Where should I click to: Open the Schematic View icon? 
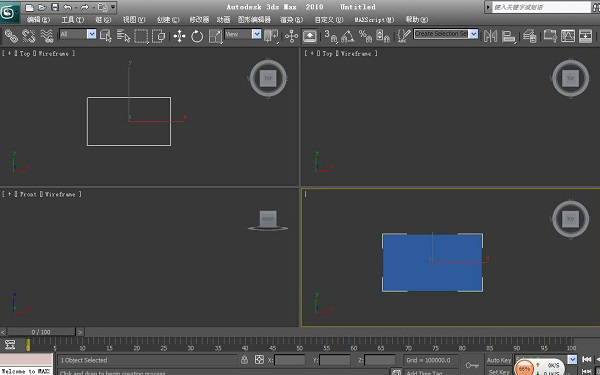tap(585, 36)
